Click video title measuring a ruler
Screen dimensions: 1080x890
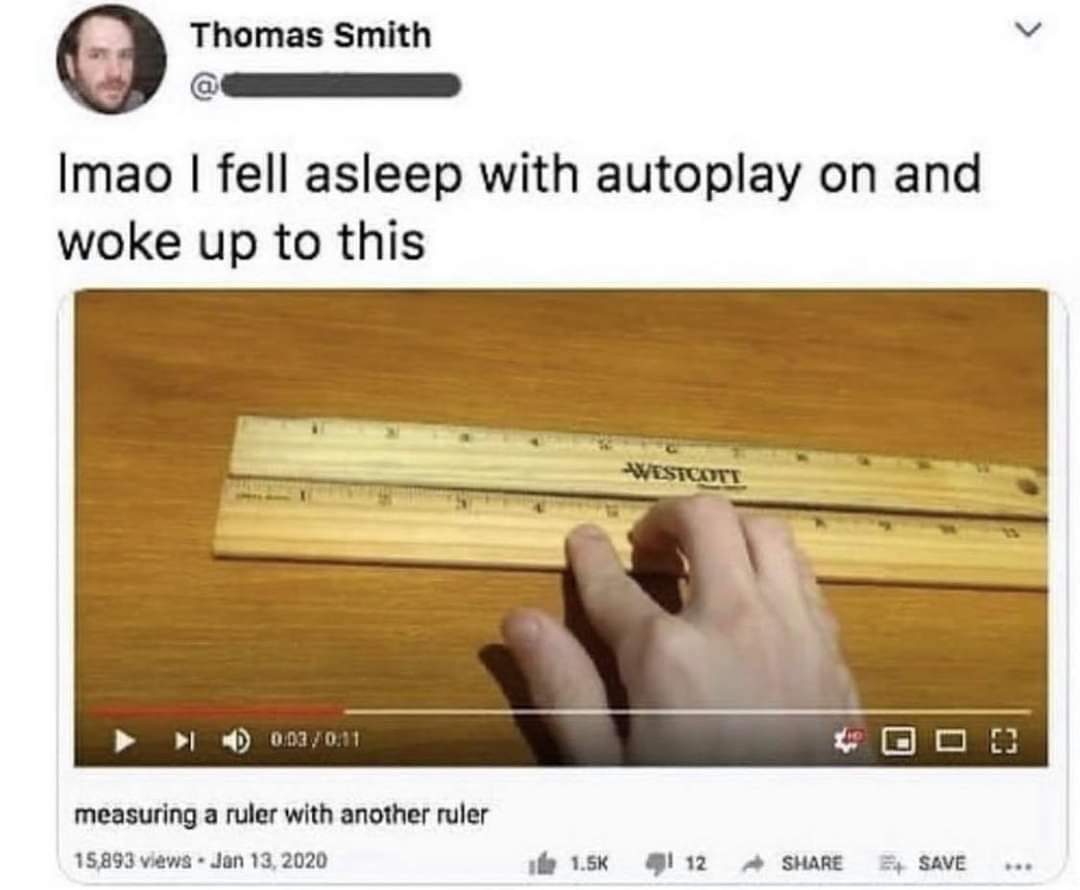pyautogui.click(x=281, y=815)
